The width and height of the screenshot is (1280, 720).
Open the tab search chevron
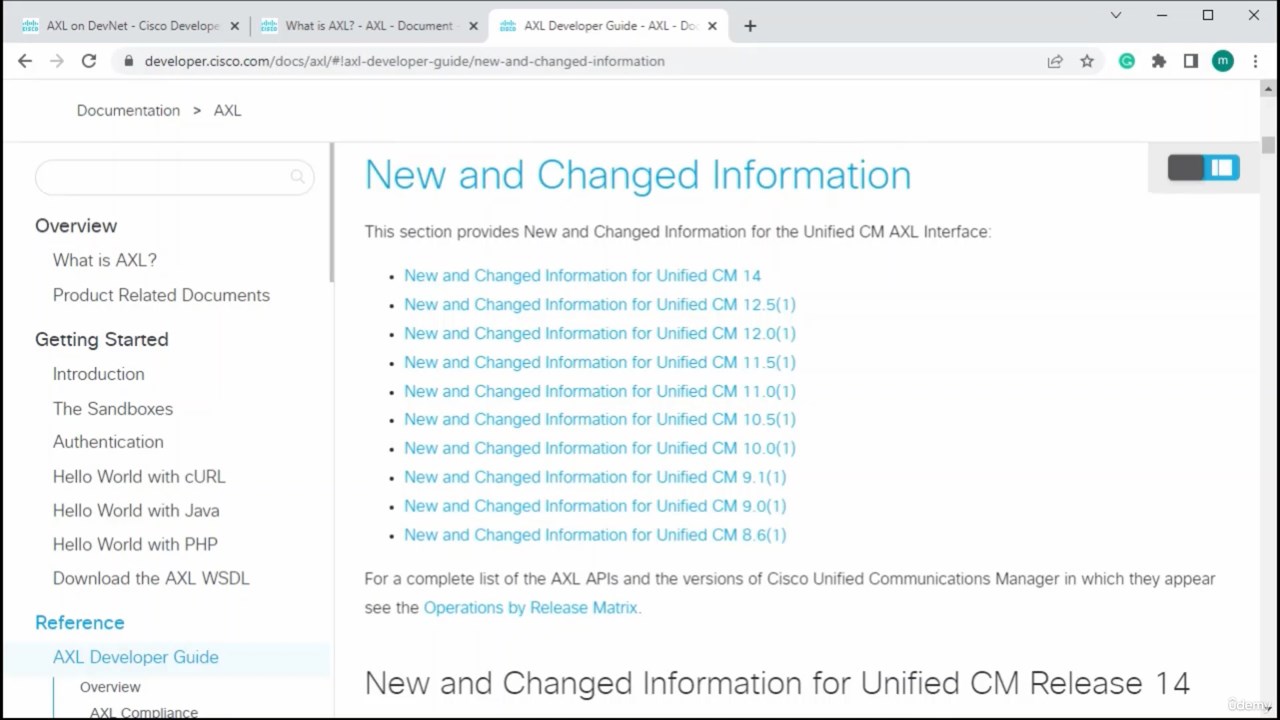[x=1116, y=15]
